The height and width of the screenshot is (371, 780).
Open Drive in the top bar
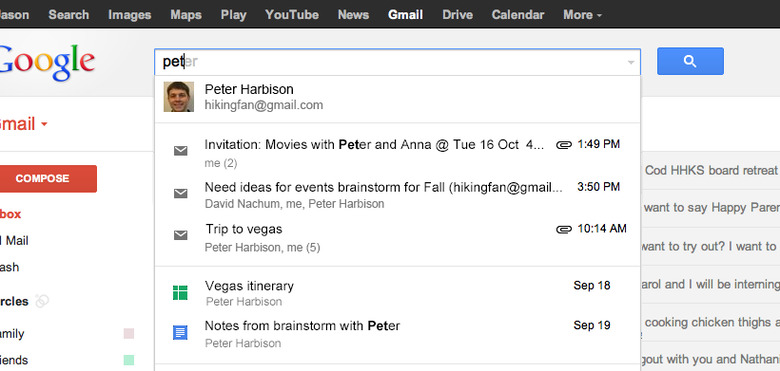[x=457, y=14]
